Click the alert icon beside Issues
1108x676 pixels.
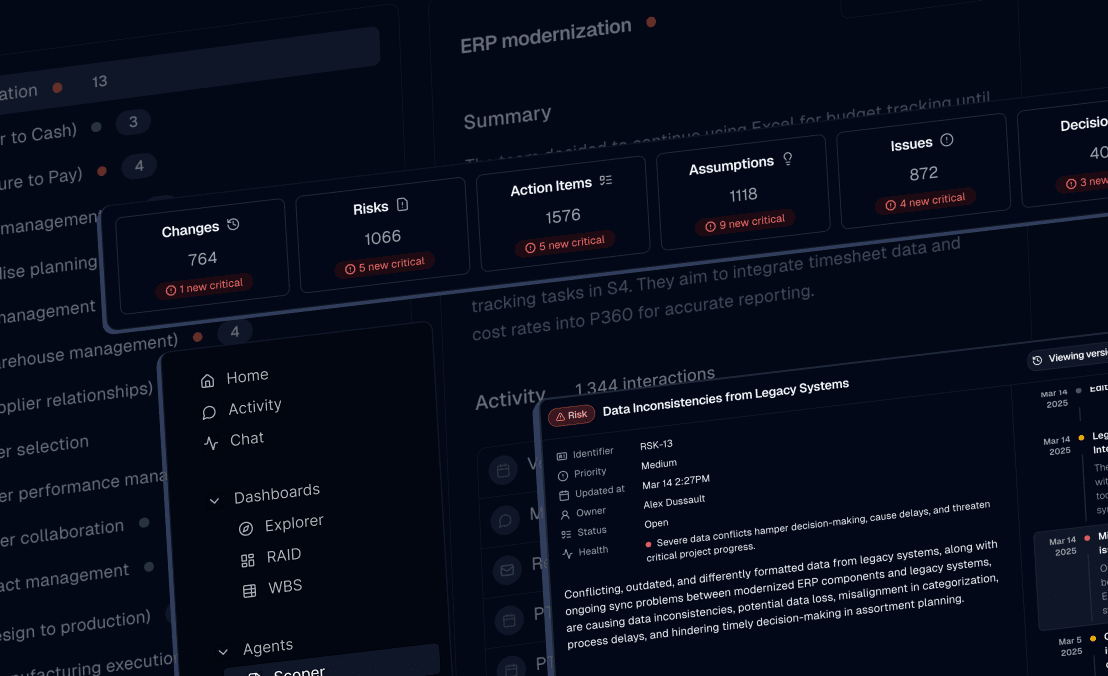click(x=946, y=140)
